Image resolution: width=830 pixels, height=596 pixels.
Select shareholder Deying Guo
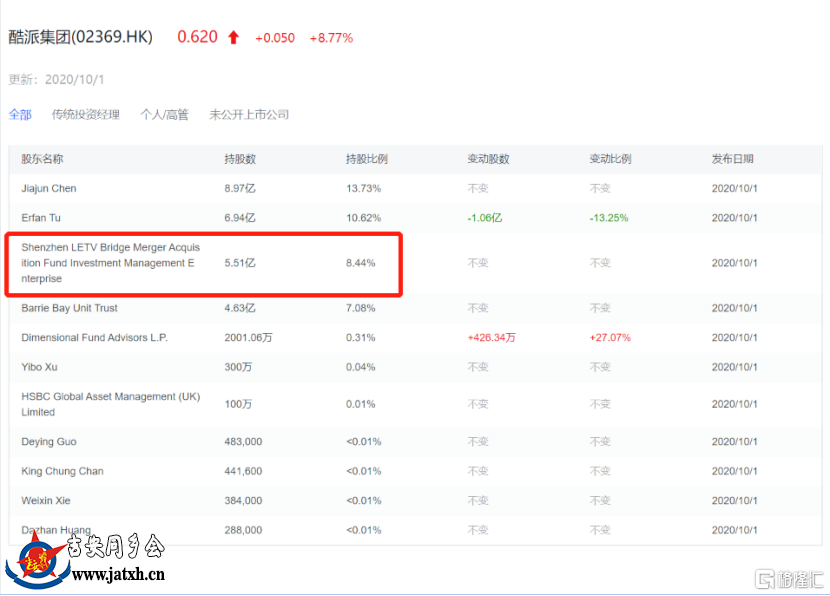[x=49, y=441]
